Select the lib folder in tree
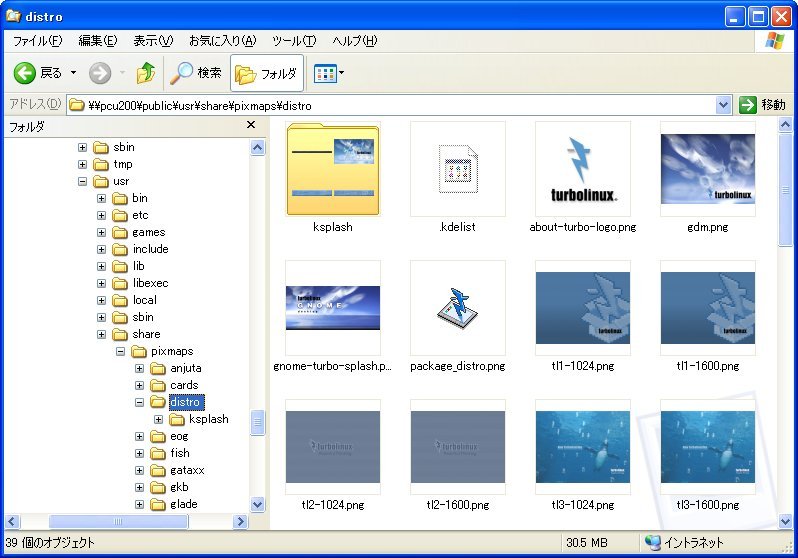The image size is (798, 558). pyautogui.click(x=138, y=266)
